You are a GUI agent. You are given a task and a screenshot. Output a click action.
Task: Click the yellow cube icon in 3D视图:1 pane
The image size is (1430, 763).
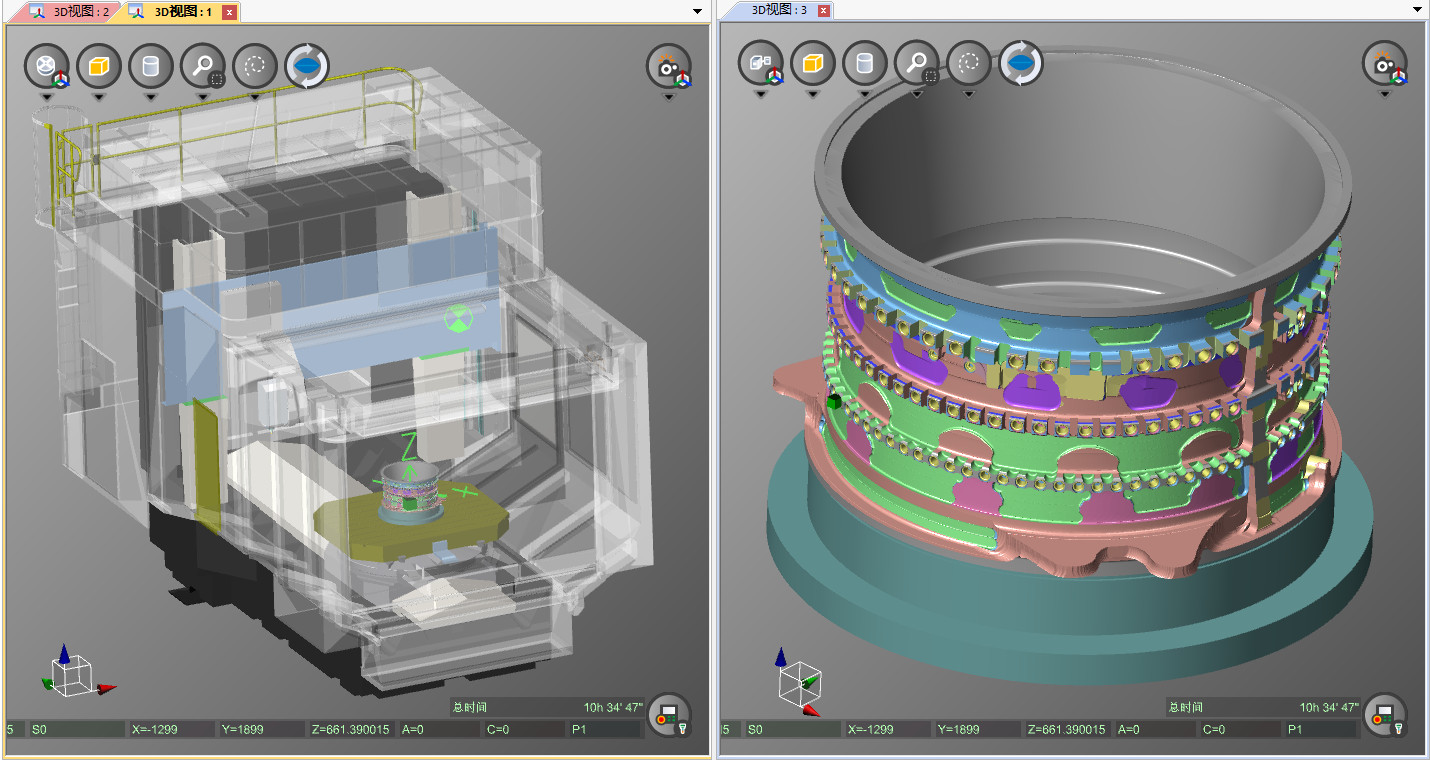pos(98,66)
